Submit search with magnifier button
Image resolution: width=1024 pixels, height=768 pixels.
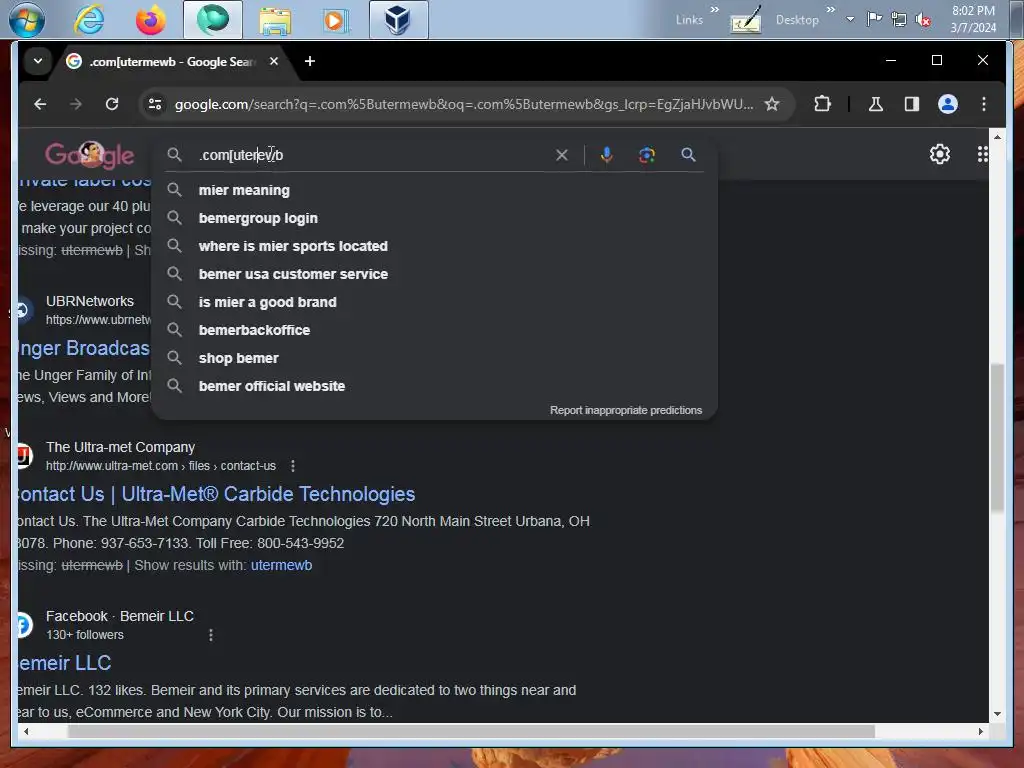click(688, 155)
